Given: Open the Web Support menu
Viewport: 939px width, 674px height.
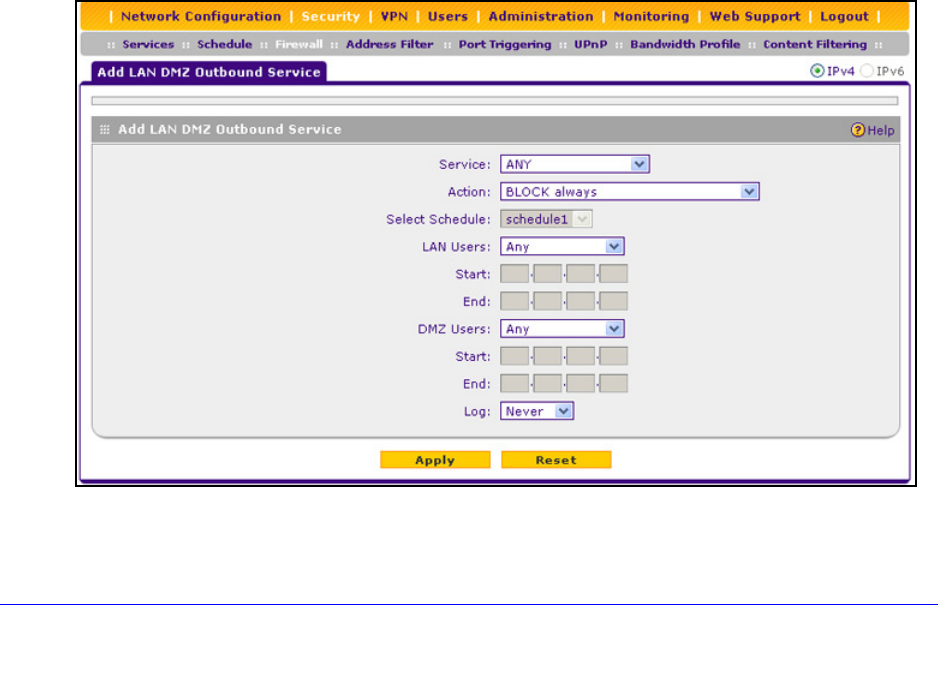Looking at the screenshot, I should [x=755, y=16].
